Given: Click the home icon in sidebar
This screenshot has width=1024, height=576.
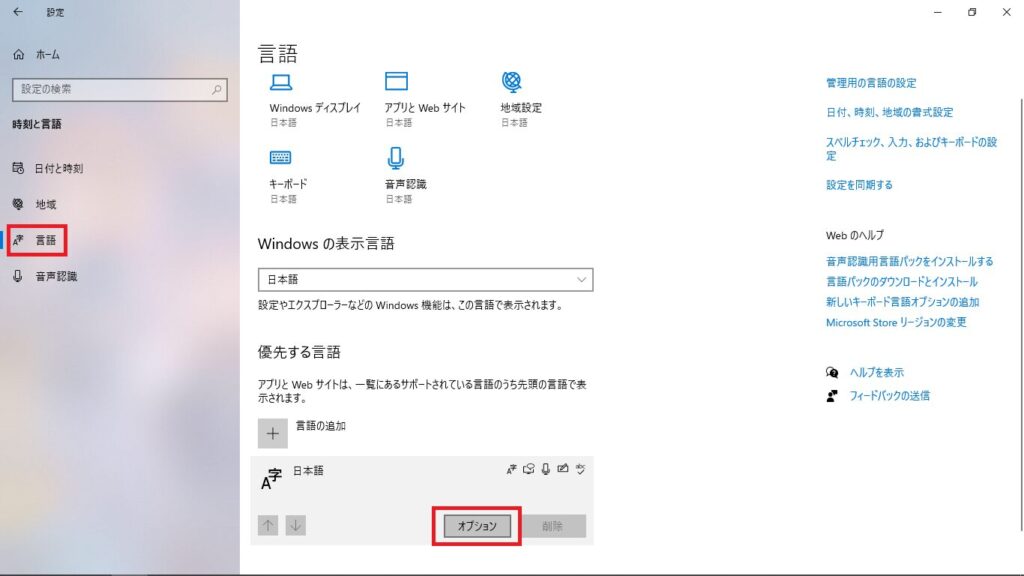Looking at the screenshot, I should coord(18,55).
